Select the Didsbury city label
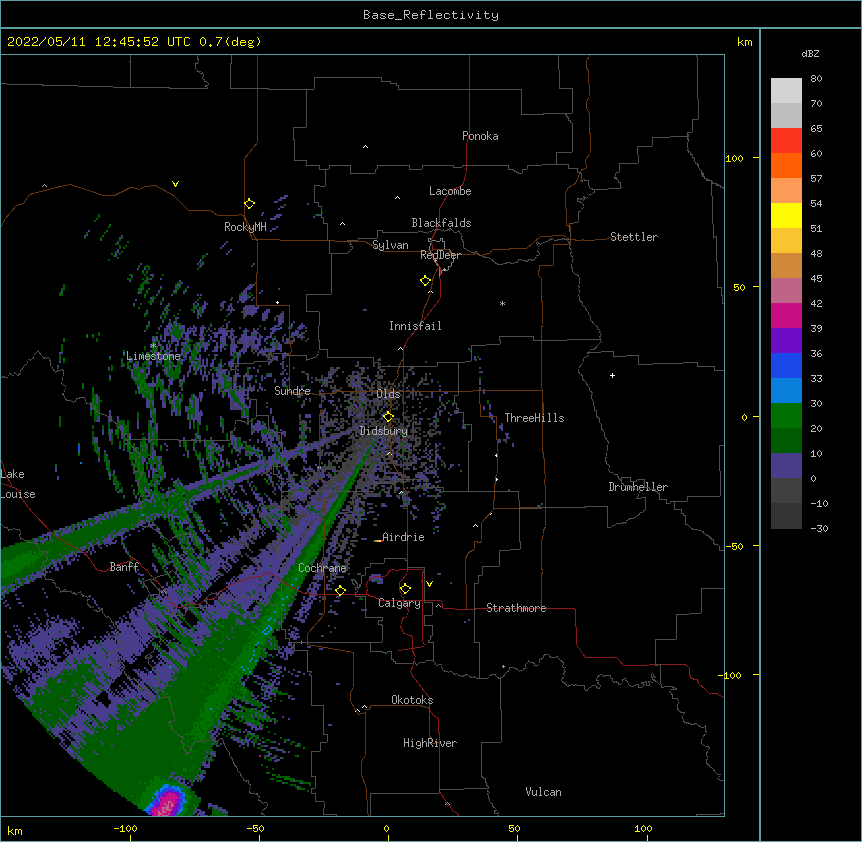This screenshot has height=842, width=862. point(384,431)
